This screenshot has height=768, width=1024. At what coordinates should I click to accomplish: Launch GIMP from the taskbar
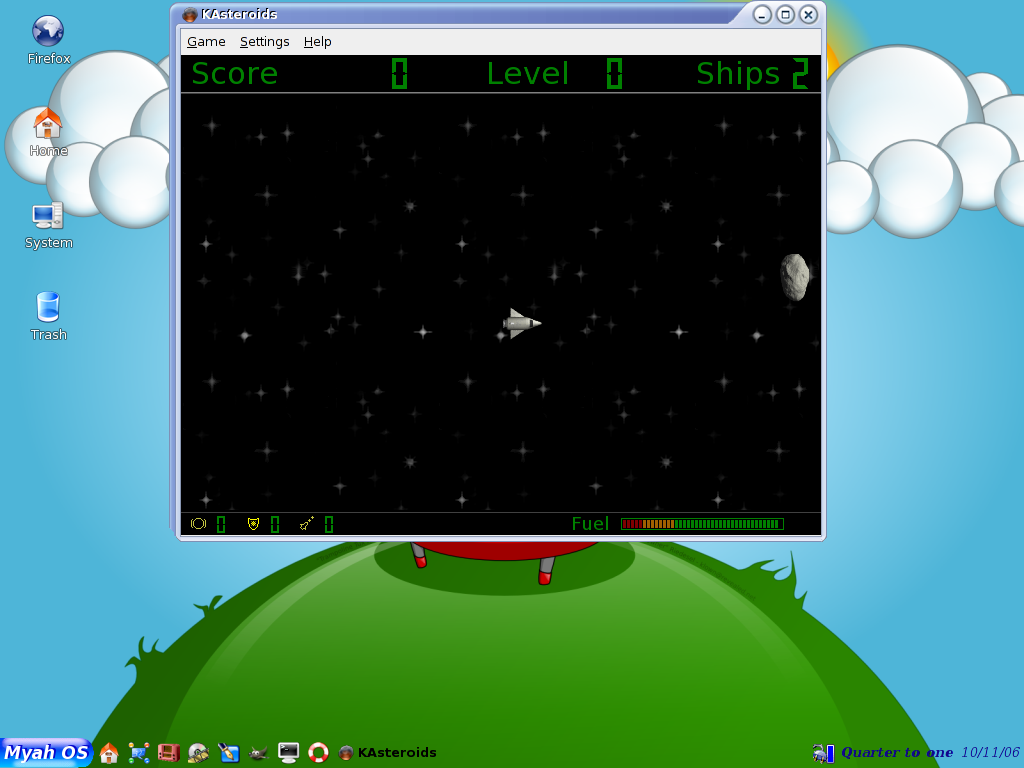(259, 753)
